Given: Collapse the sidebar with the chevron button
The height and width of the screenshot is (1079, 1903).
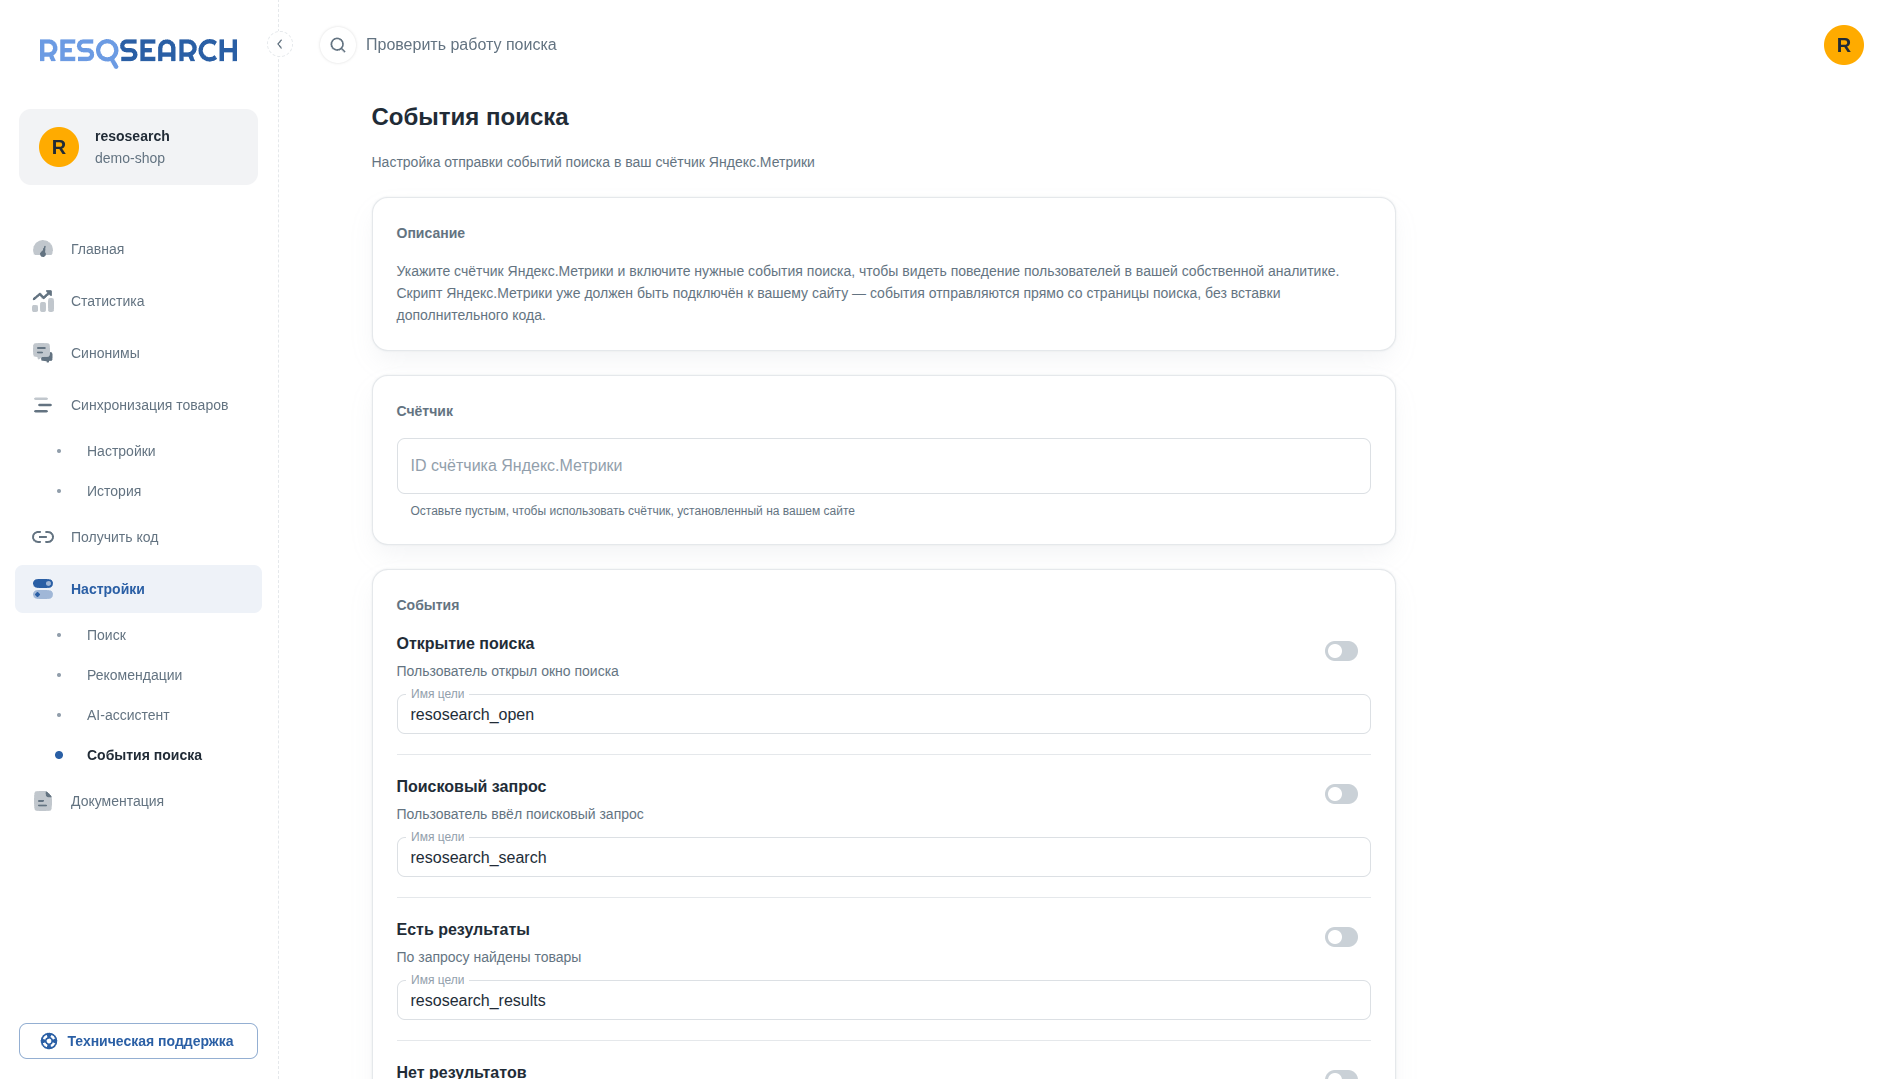Looking at the screenshot, I should 280,44.
